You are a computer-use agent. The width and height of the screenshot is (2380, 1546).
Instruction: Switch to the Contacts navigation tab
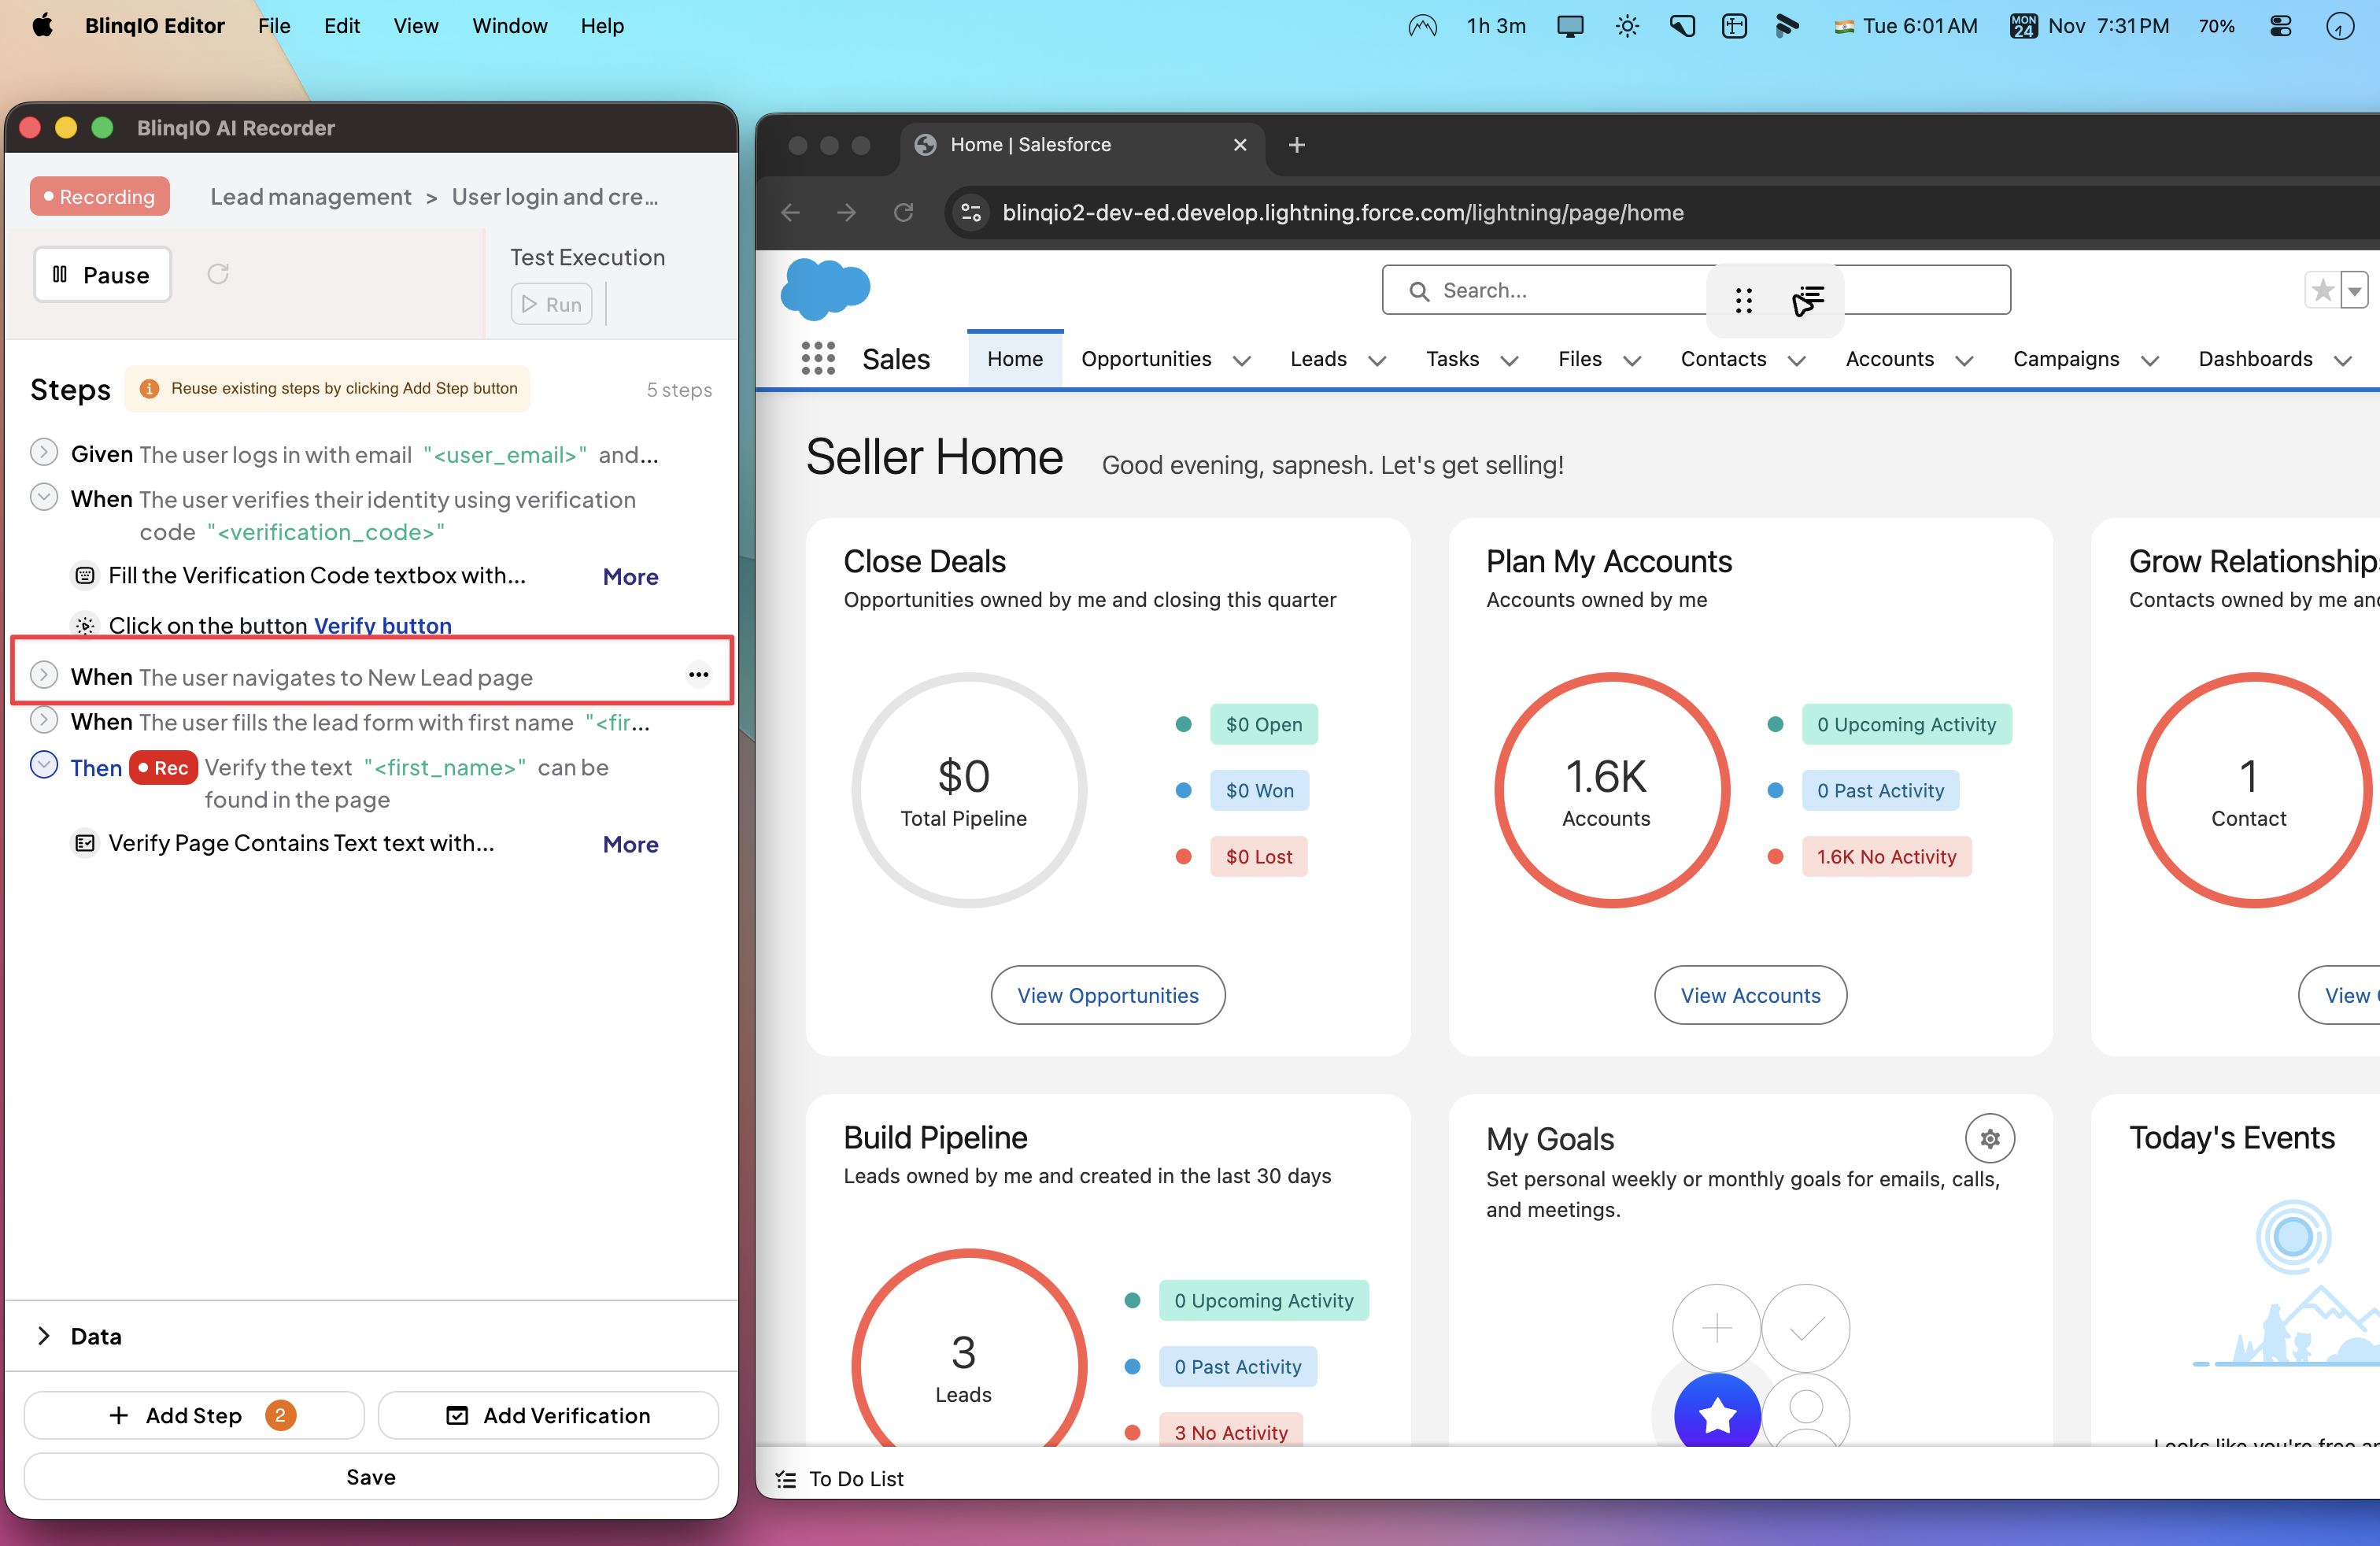1722,359
